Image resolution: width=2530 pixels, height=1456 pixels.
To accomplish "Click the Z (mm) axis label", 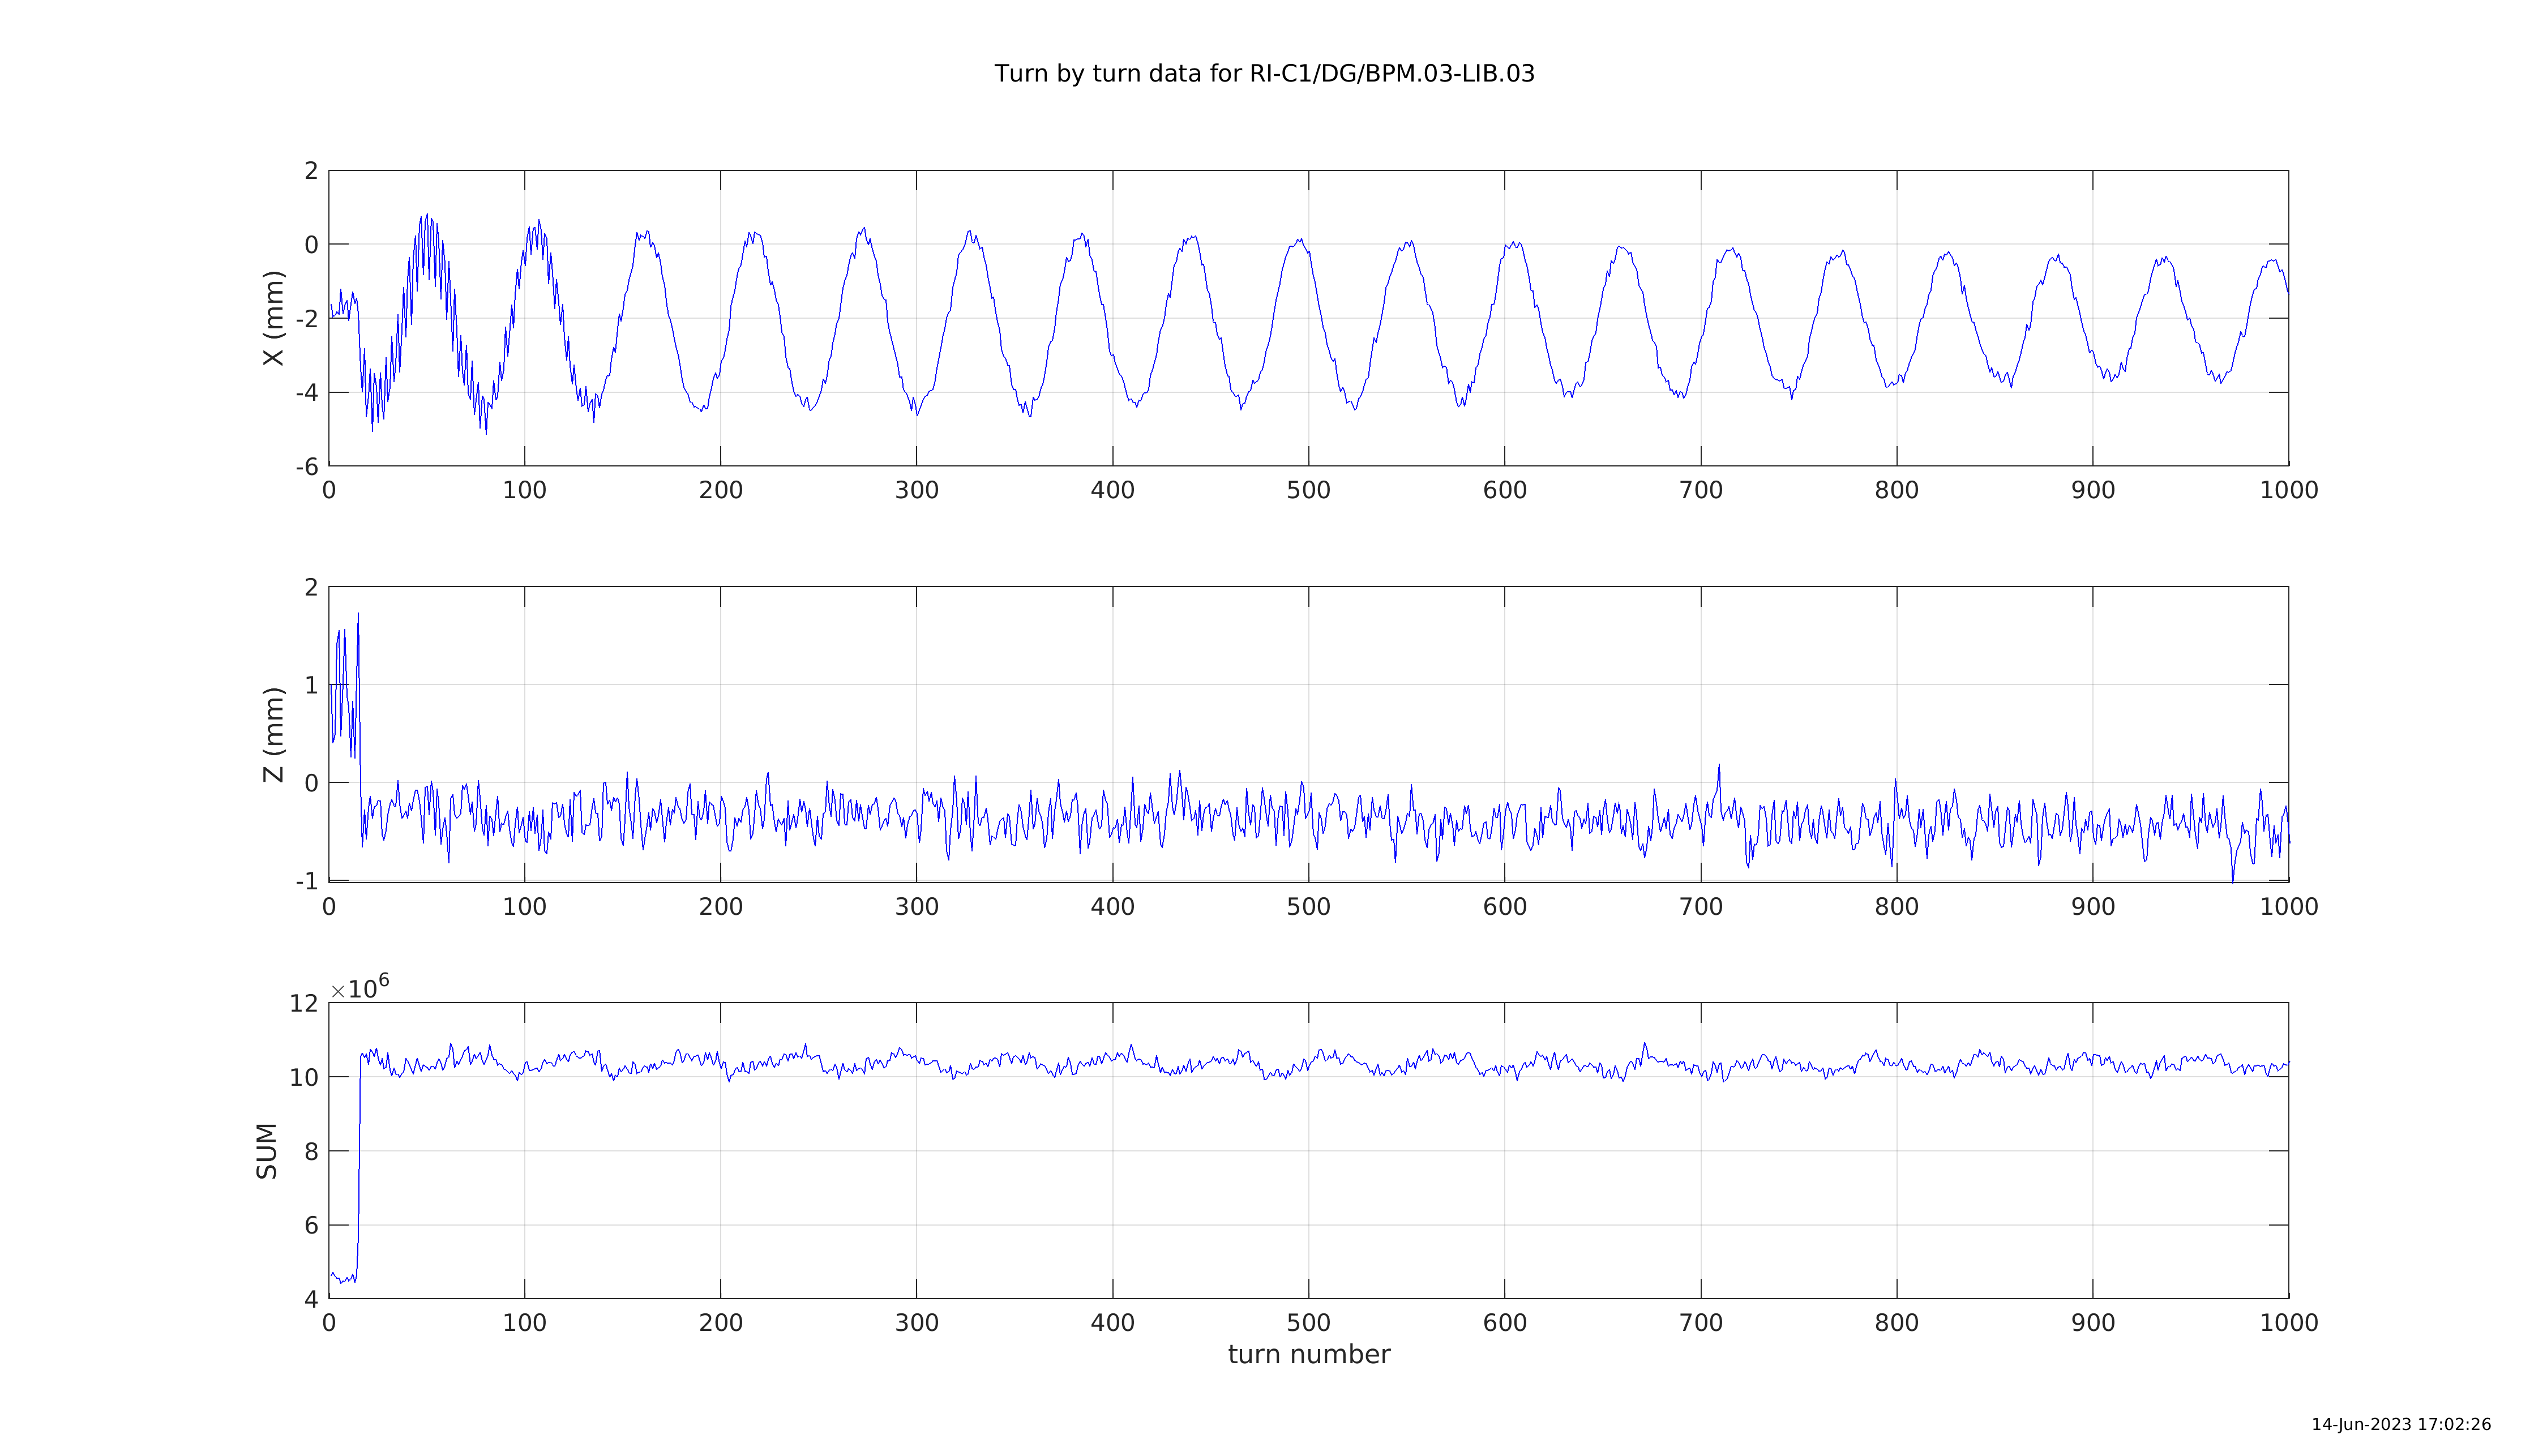I will pyautogui.click(x=274, y=734).
